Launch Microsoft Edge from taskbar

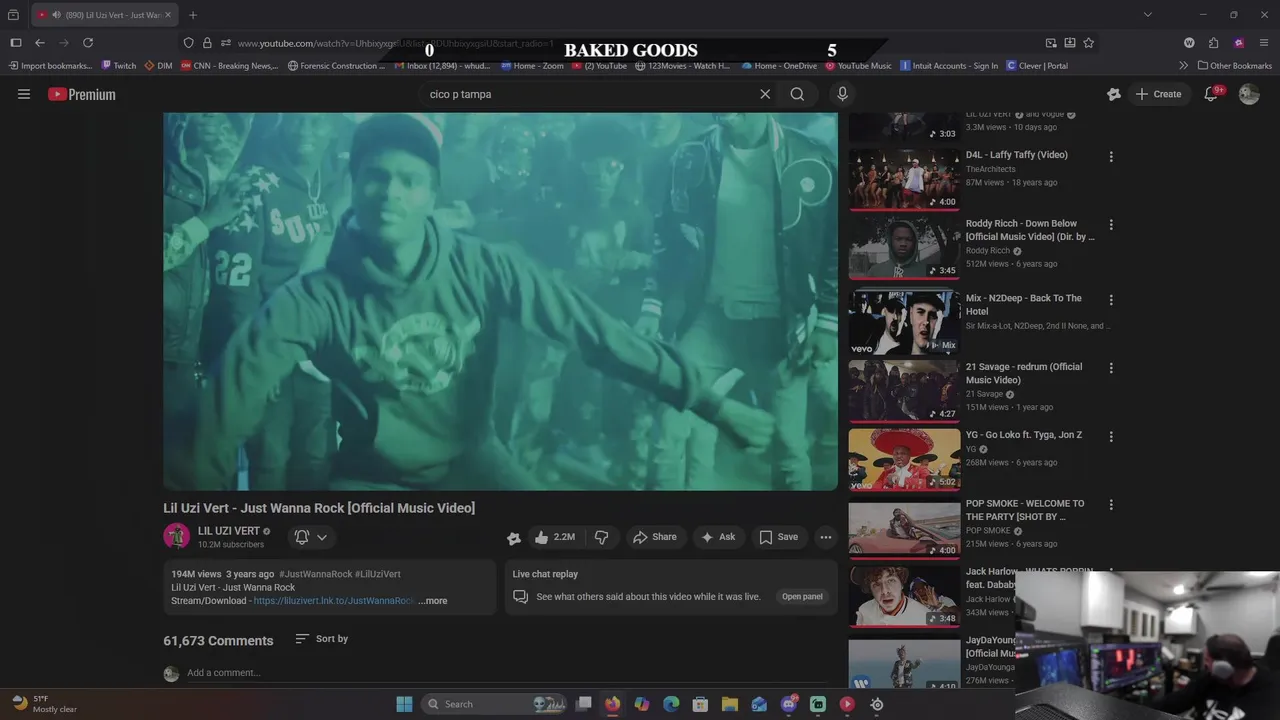point(671,704)
